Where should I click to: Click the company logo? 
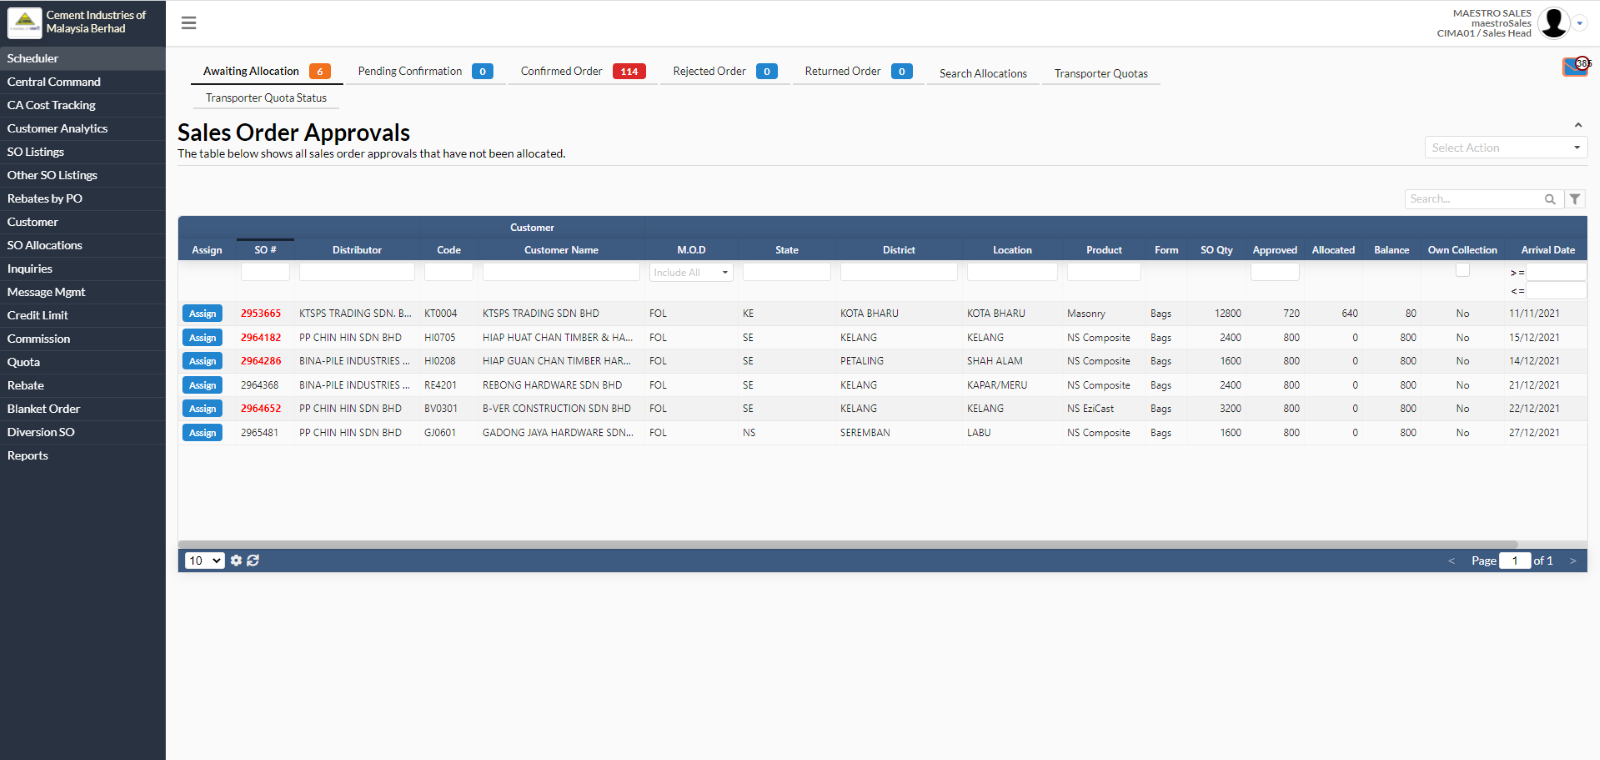tap(24, 22)
